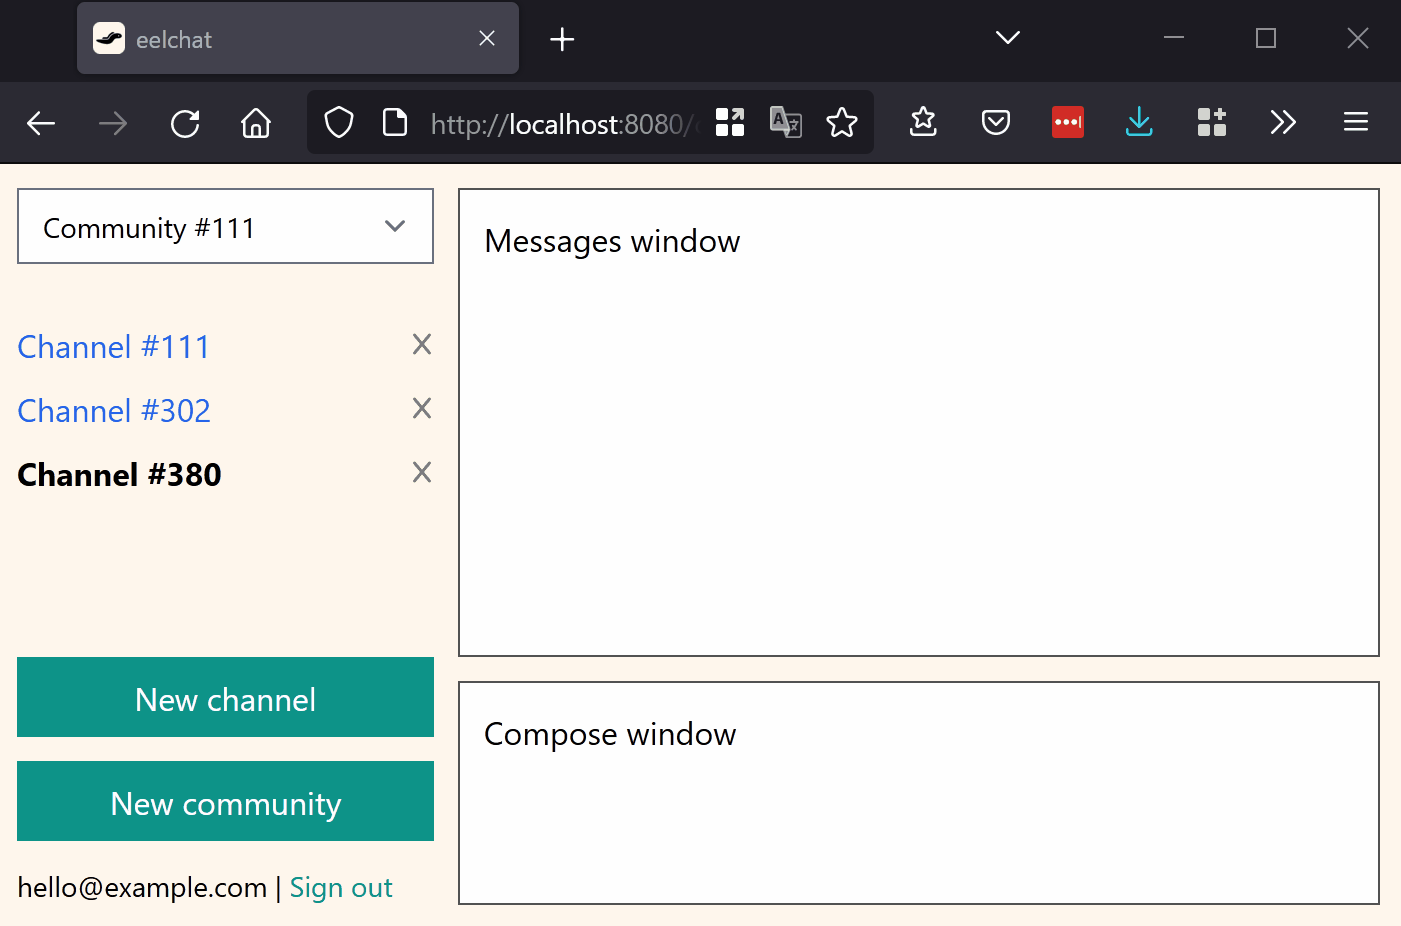Select the eelchat browser tab
1401x926 pixels.
point(298,38)
